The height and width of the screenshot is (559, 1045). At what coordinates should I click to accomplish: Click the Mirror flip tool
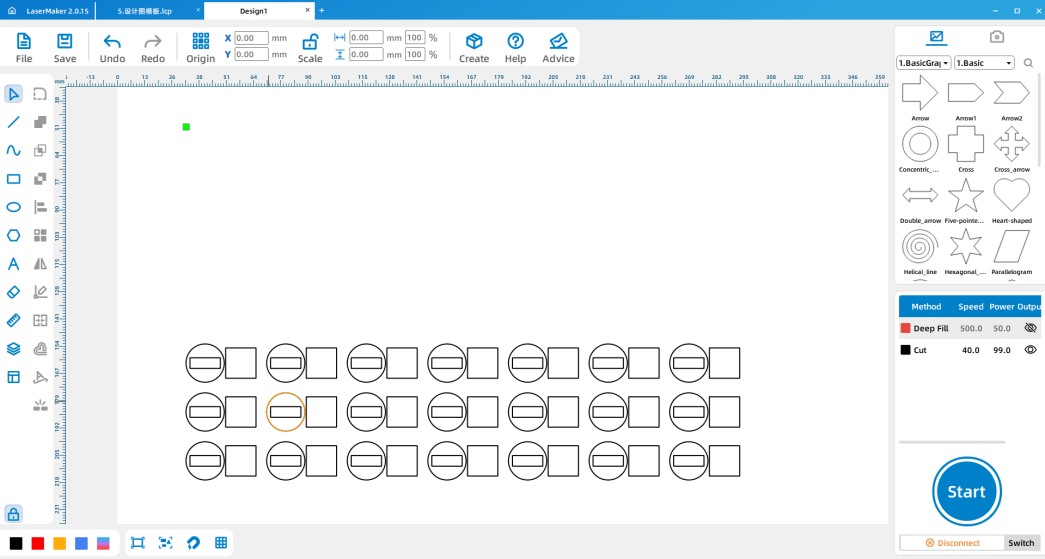[x=40, y=264]
